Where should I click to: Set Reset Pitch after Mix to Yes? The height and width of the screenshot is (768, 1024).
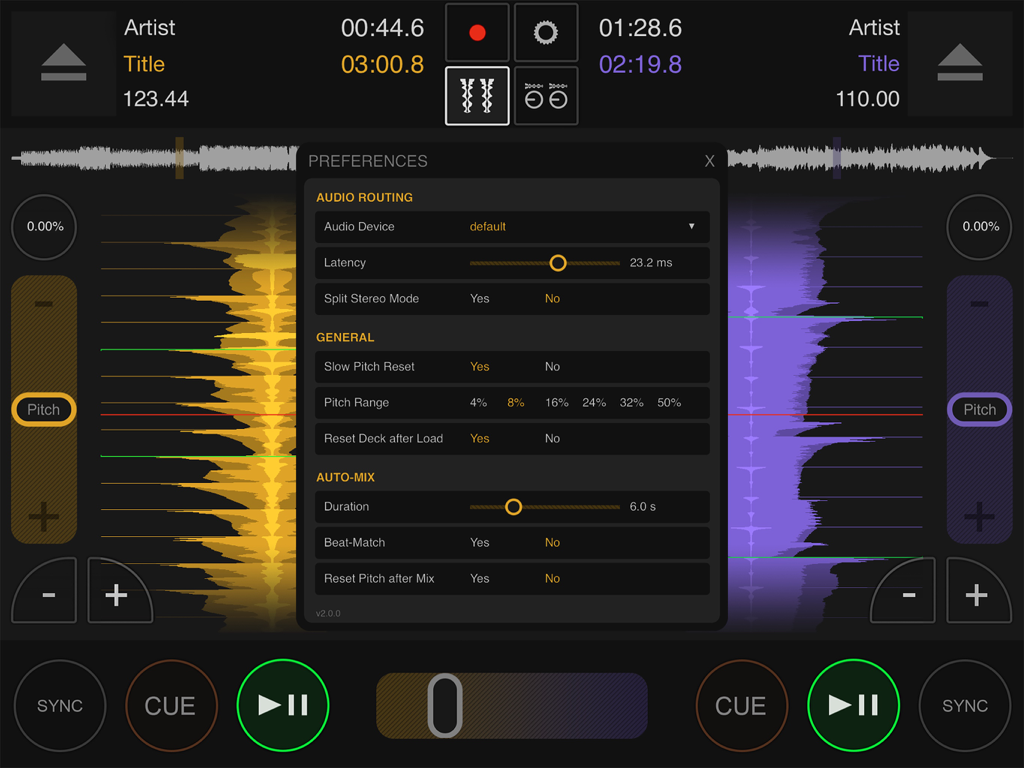479,578
